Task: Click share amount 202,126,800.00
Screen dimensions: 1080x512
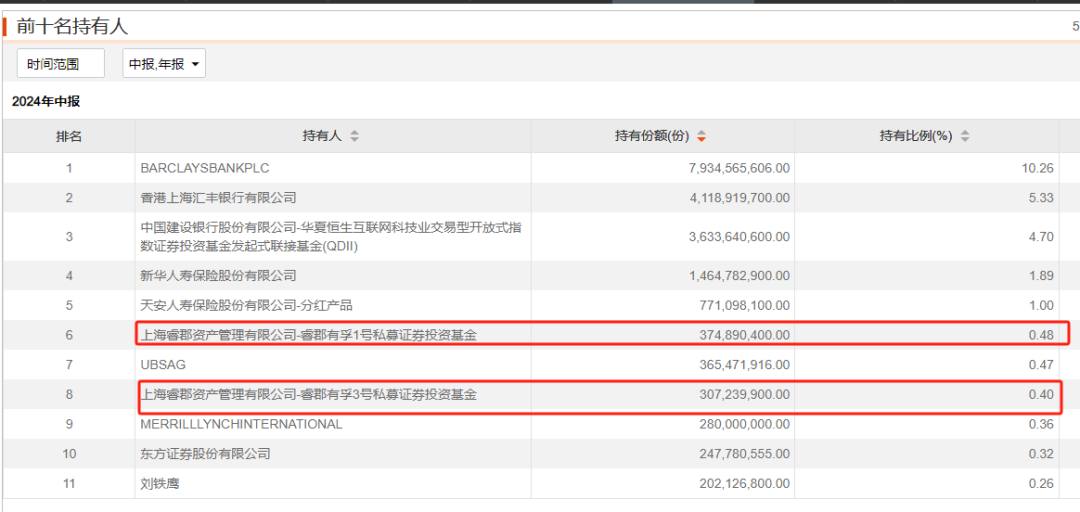Action: [x=746, y=484]
